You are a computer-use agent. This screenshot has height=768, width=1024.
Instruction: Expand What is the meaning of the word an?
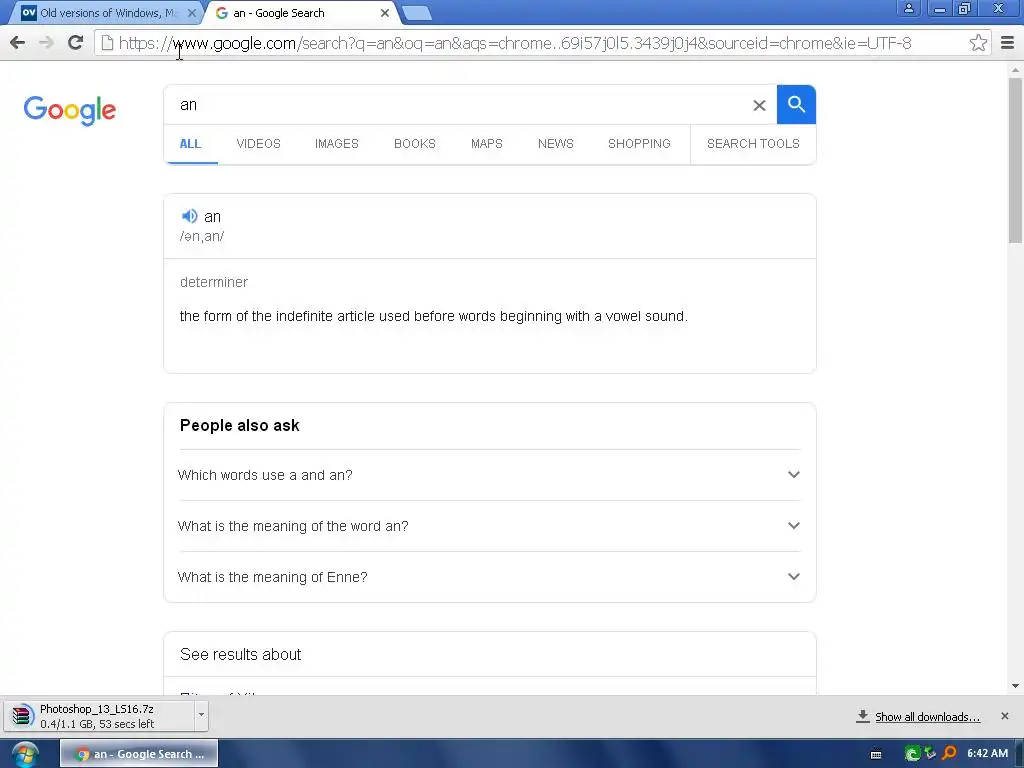coord(489,526)
